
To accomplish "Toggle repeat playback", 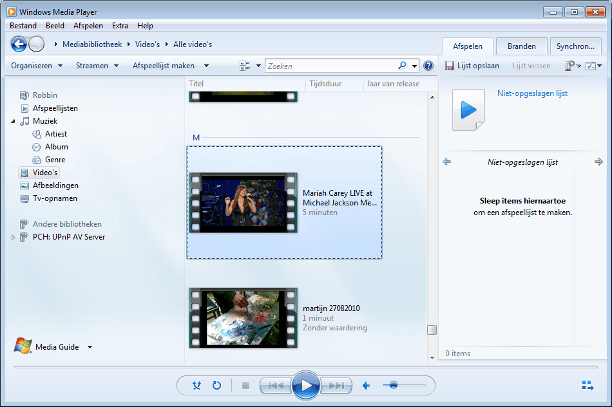I will [x=217, y=386].
